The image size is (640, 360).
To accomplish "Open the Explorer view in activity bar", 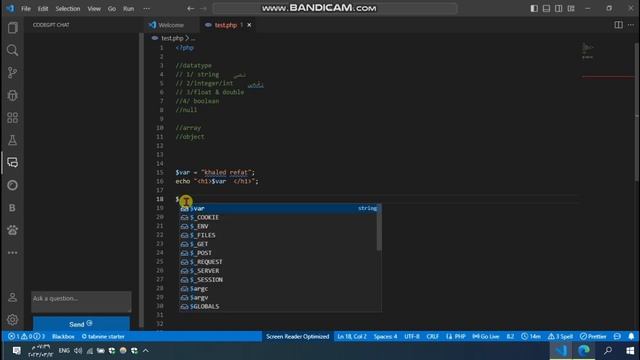I will 13,28.
